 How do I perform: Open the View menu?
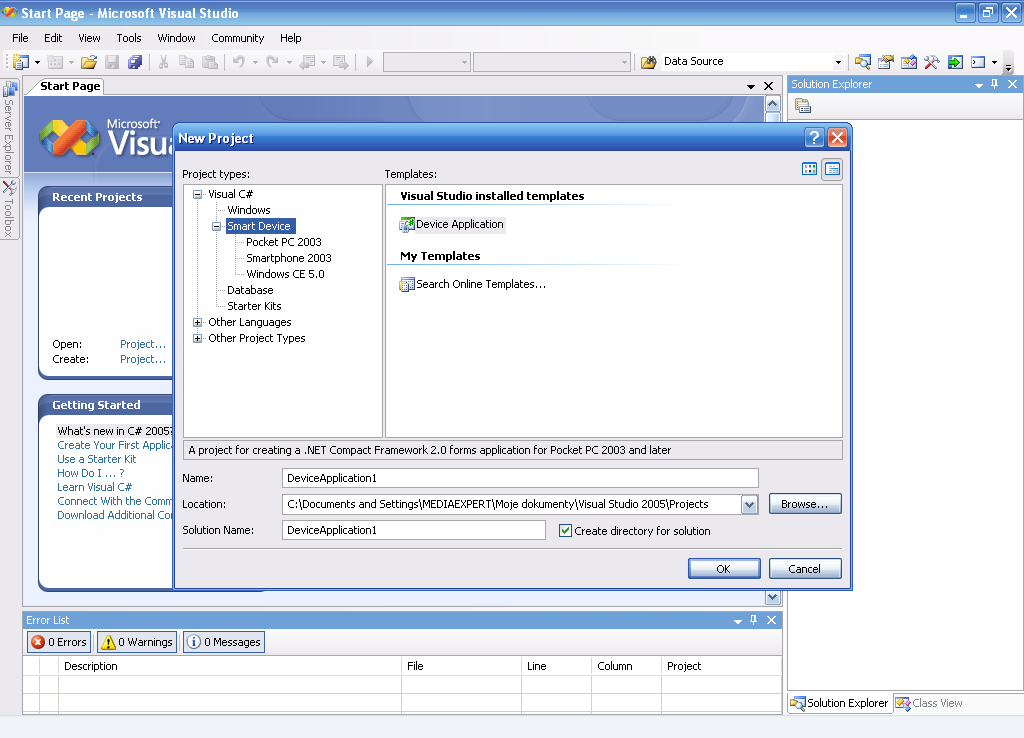(89, 38)
